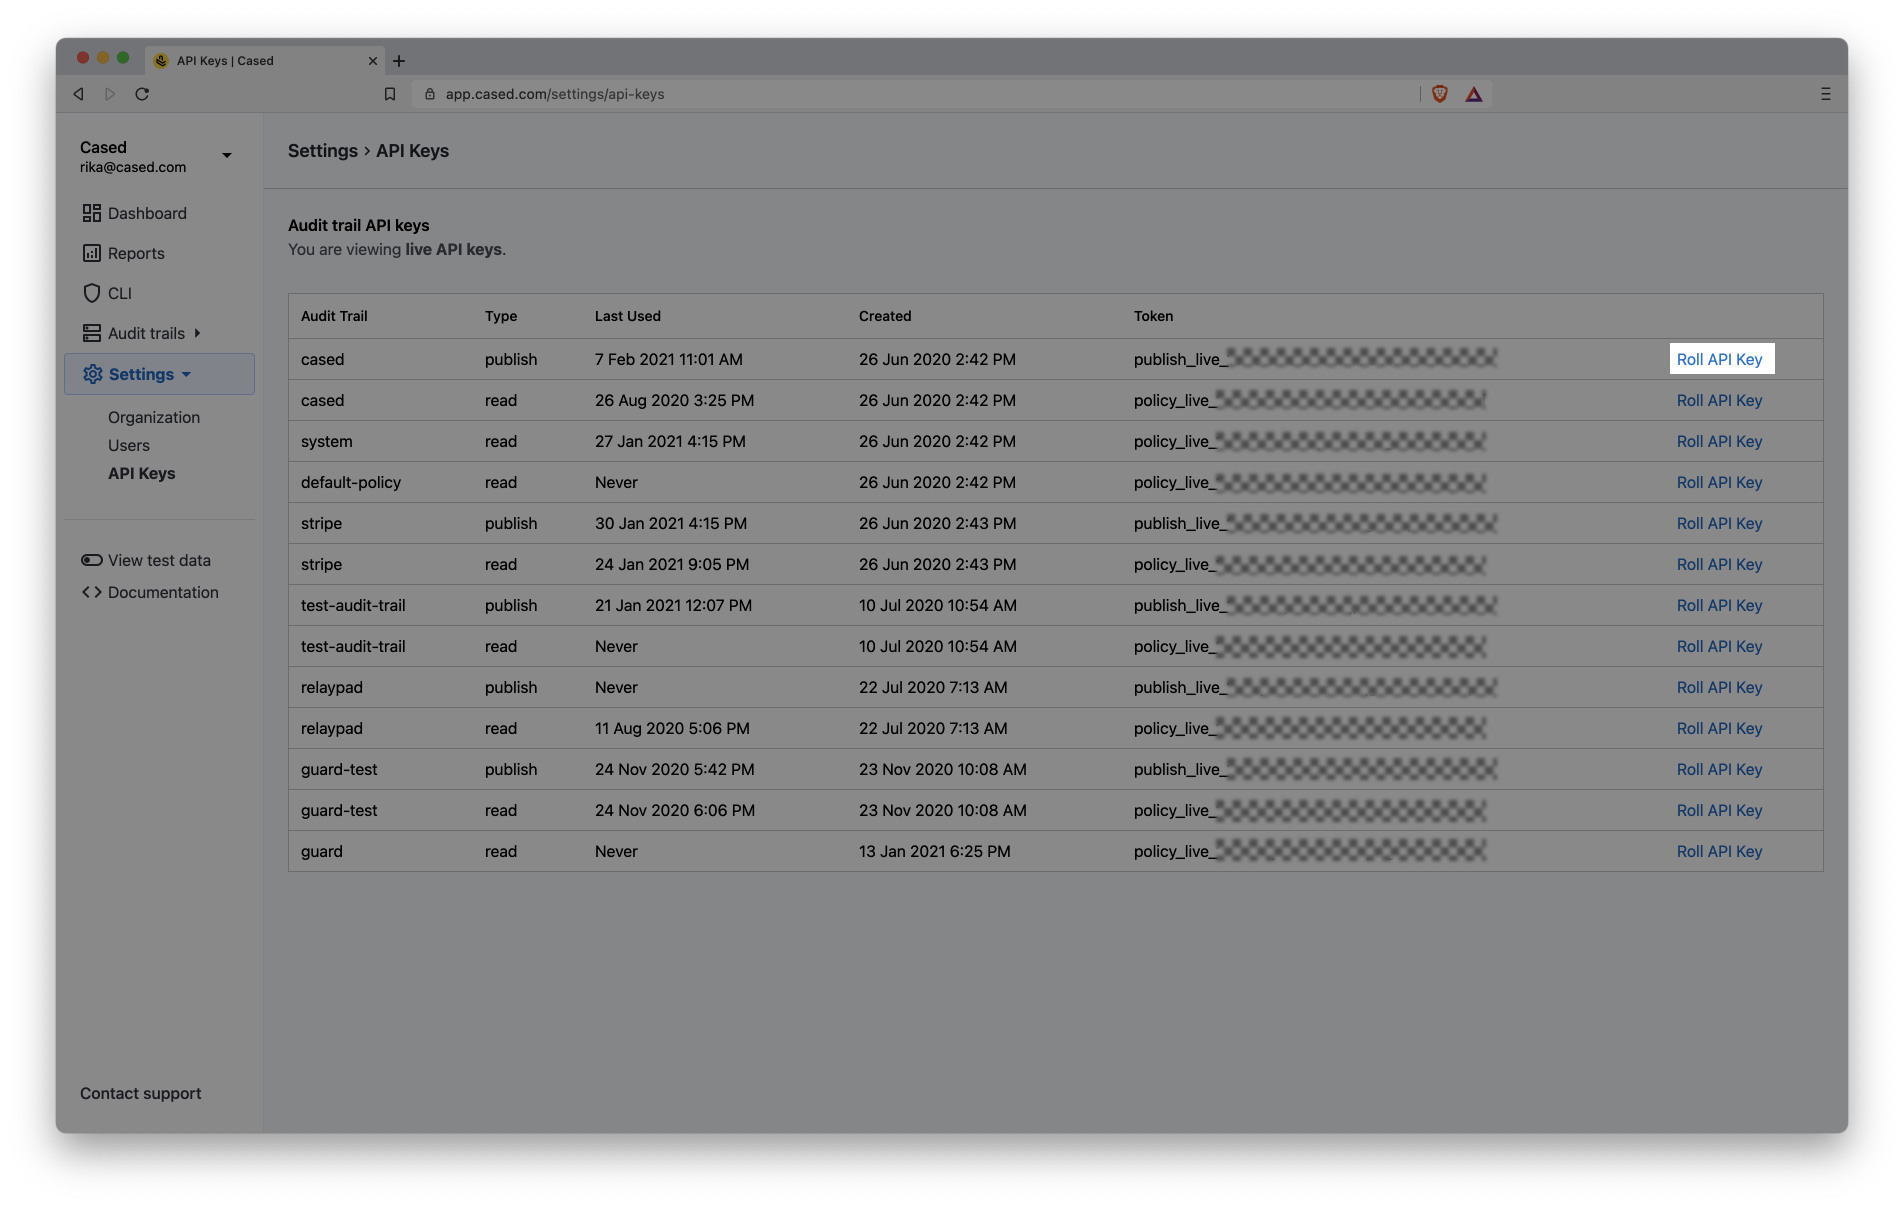Open the browser hamburger menu

click(x=1826, y=94)
